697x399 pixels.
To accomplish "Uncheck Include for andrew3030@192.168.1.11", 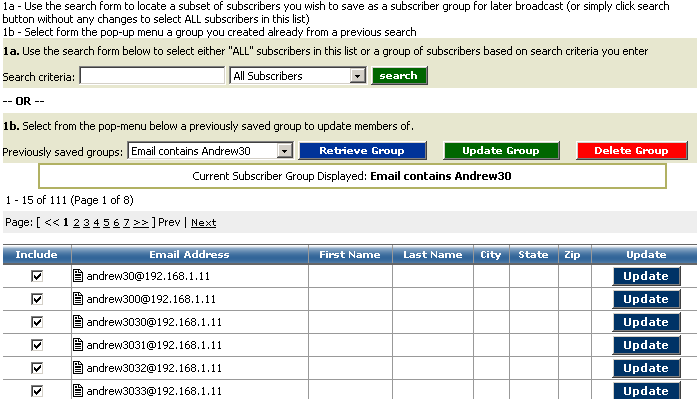I will 37,322.
